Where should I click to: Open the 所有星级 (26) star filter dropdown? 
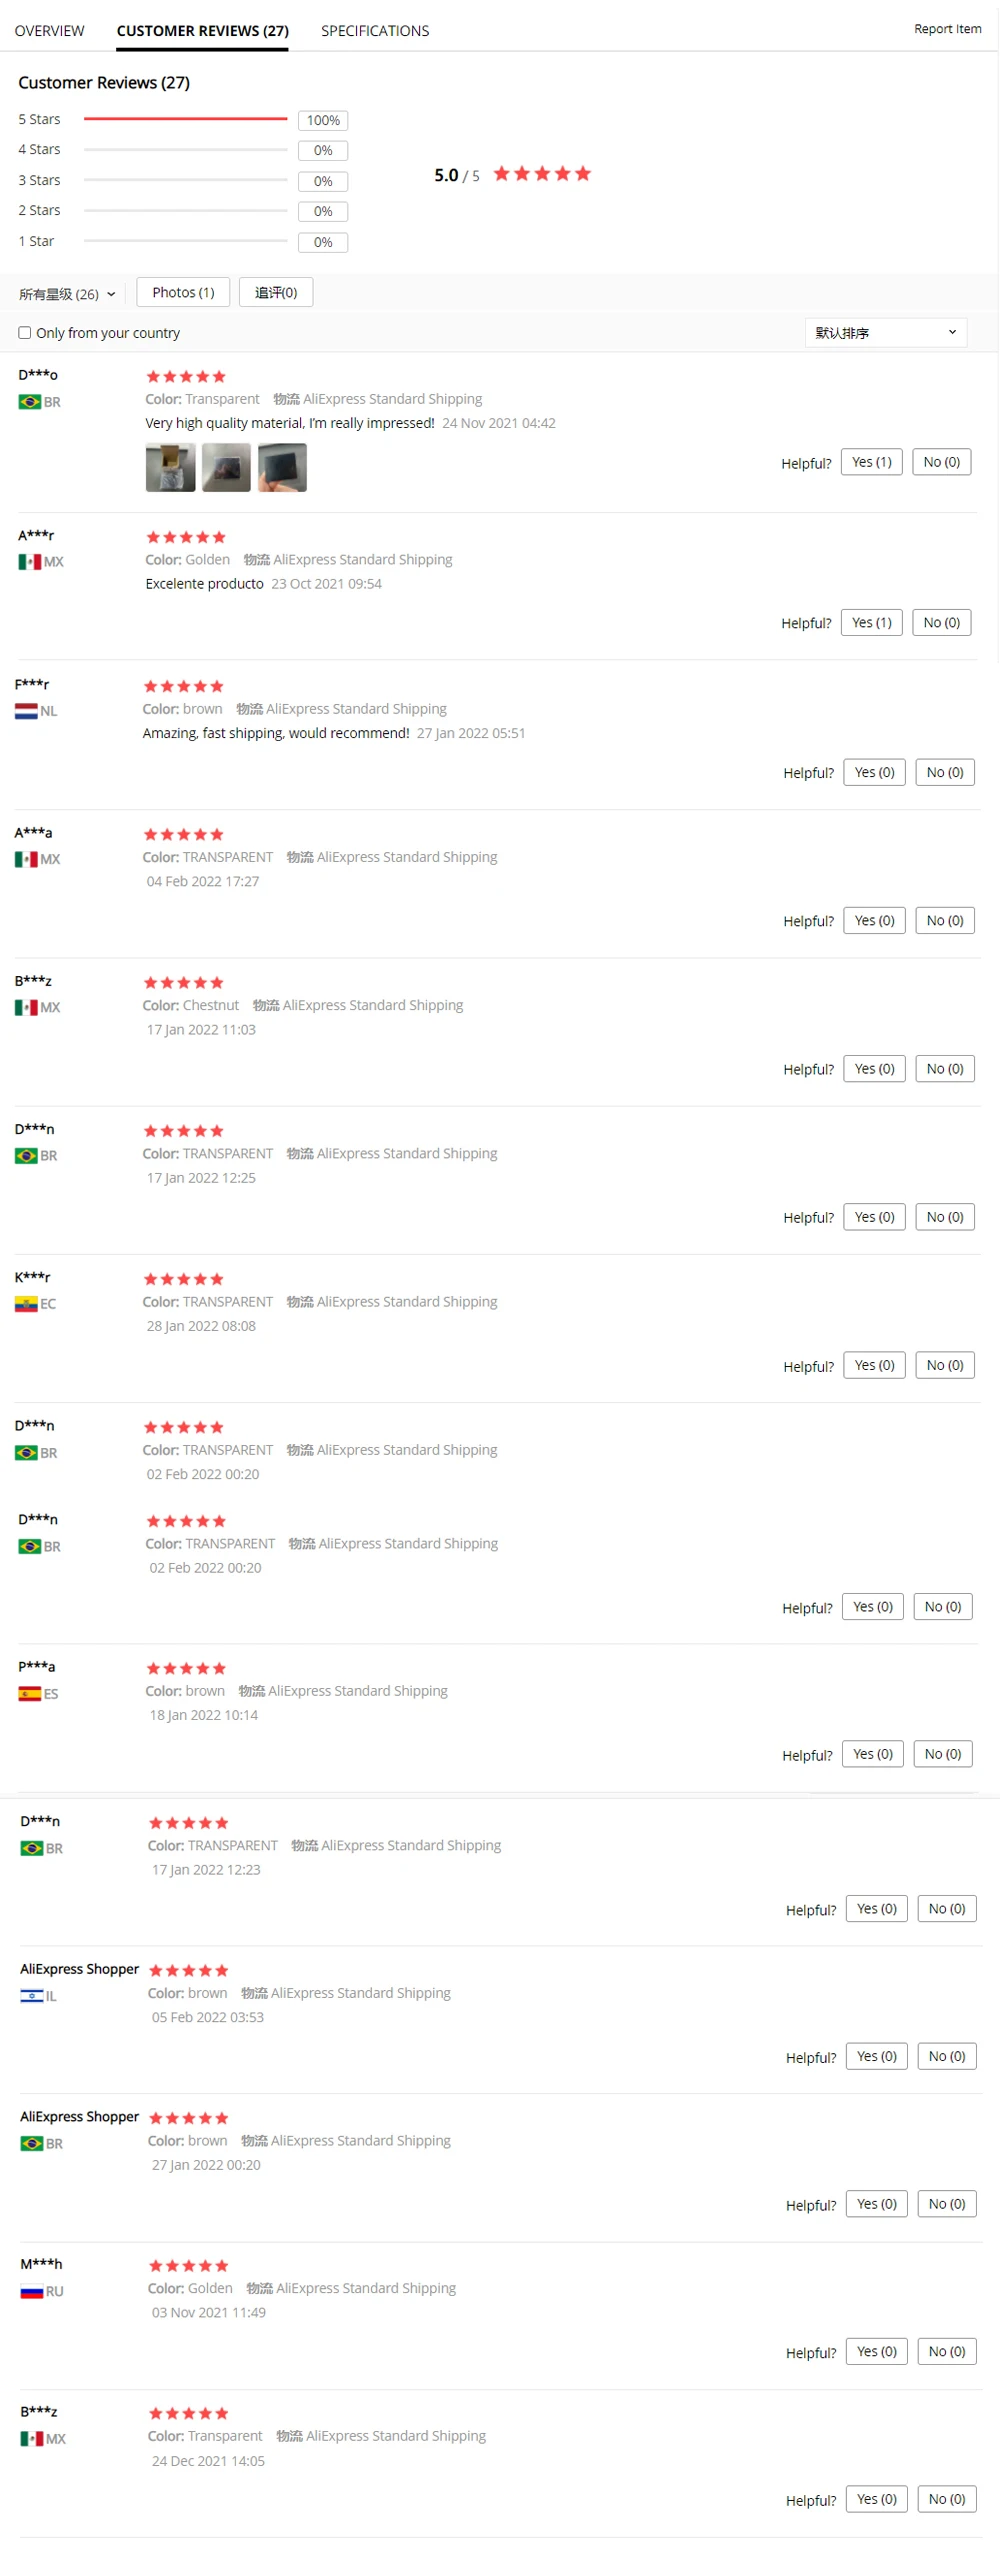click(x=67, y=294)
